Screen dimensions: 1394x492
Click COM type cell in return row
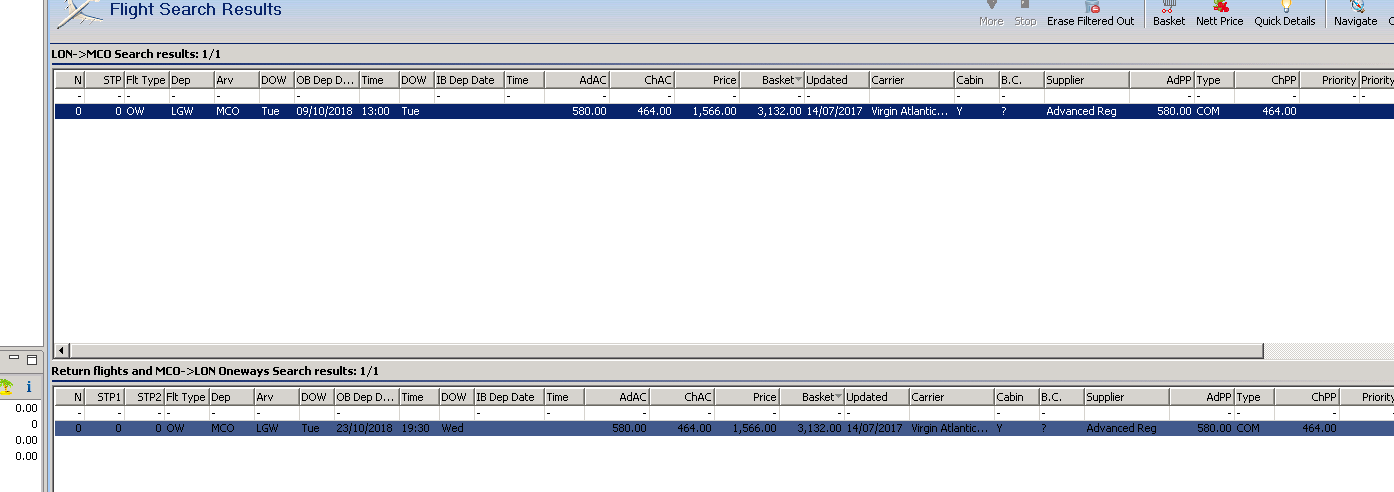1254,428
